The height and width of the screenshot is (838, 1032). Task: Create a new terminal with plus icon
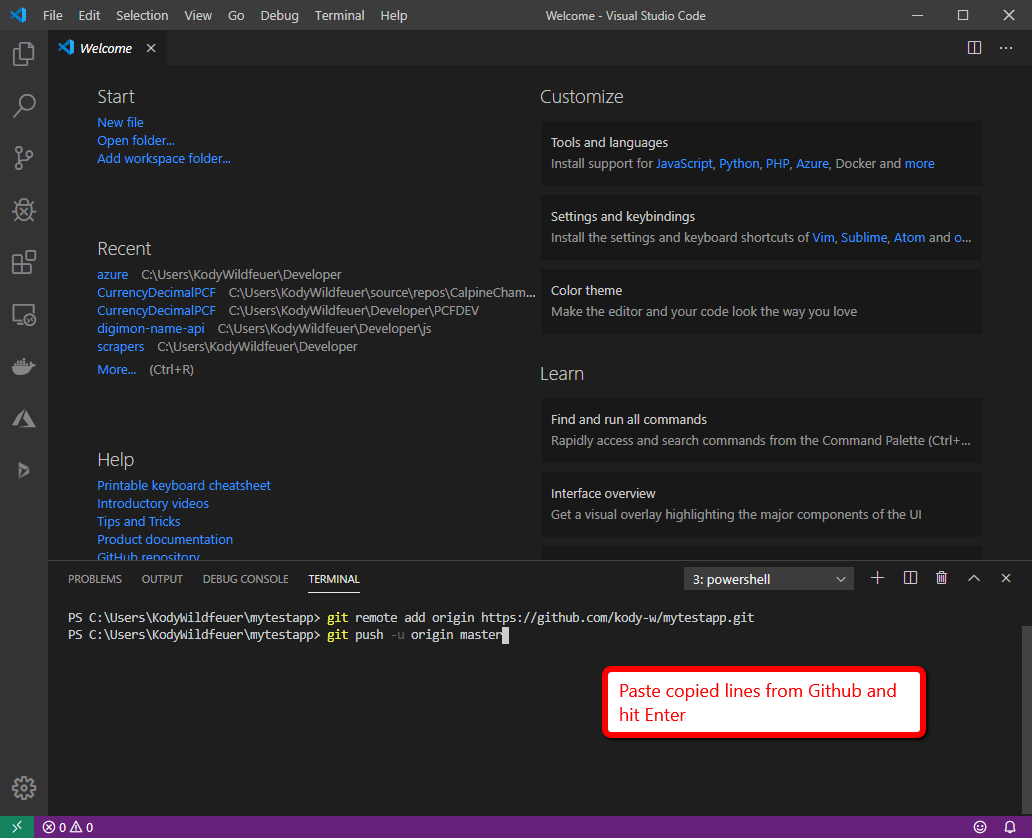877,578
